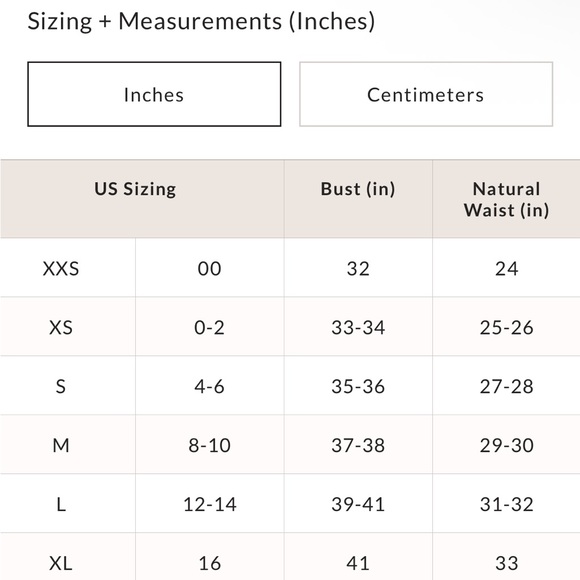Click the 00 US size cell

210,269
